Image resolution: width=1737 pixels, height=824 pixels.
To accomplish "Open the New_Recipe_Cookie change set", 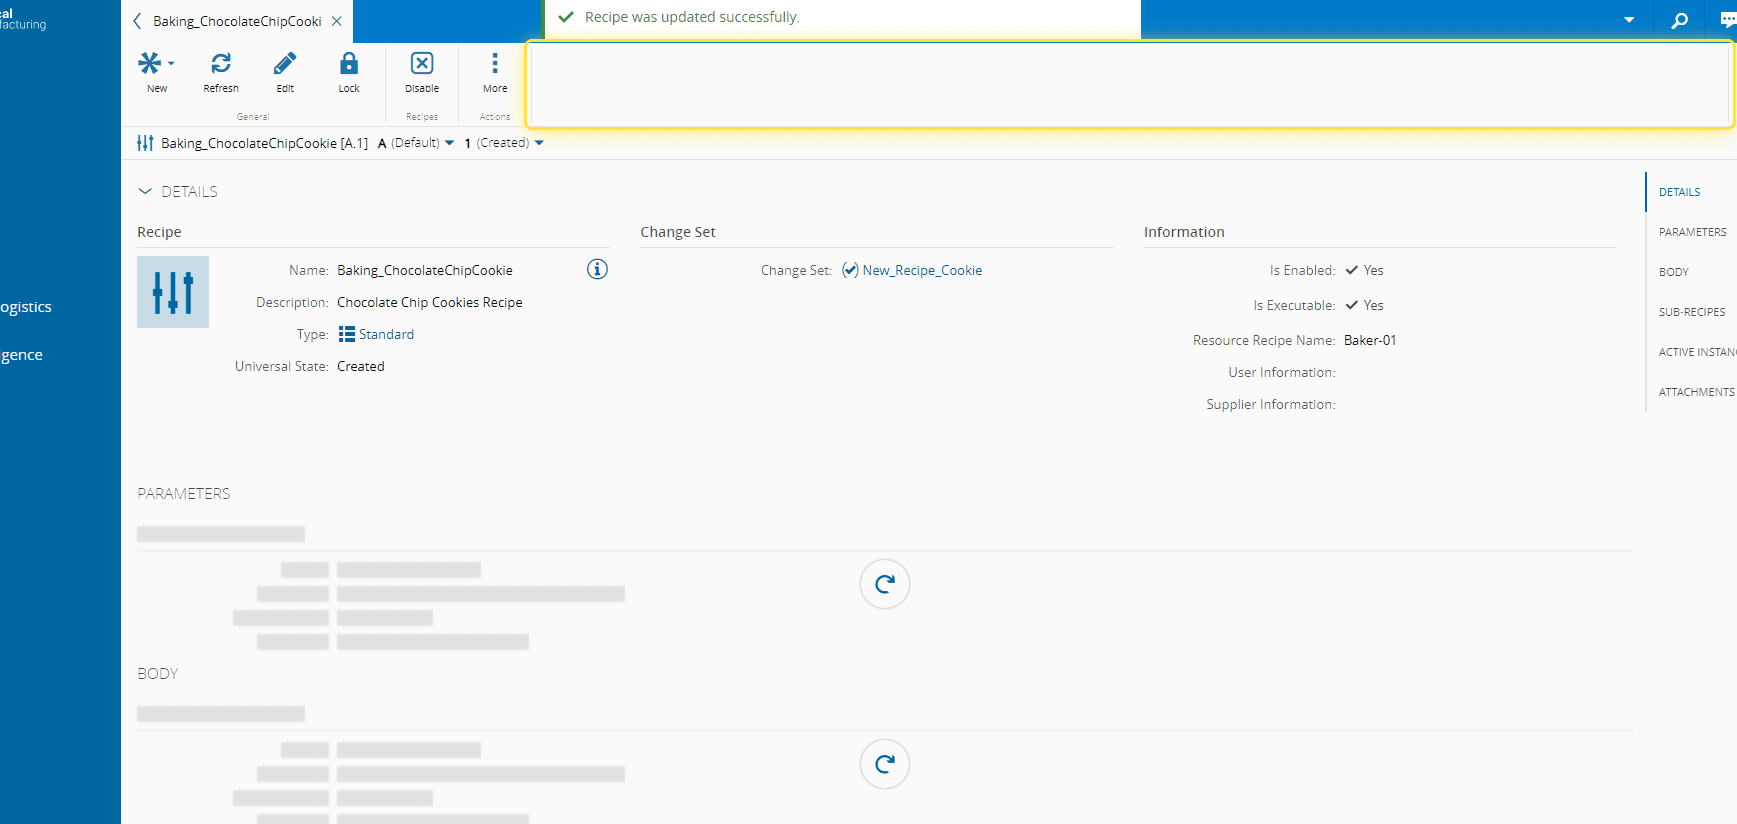I will point(922,270).
